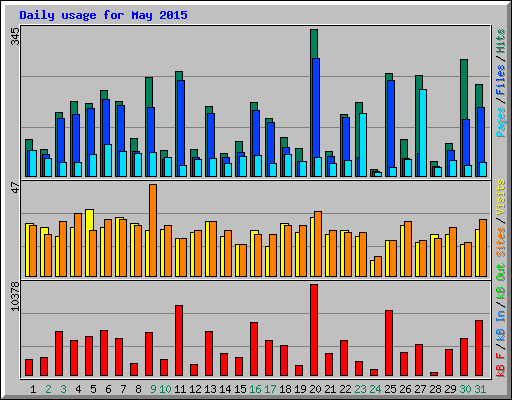The image size is (512, 400).
Task: Click the 'kB F' legend label
Action: coord(500,364)
